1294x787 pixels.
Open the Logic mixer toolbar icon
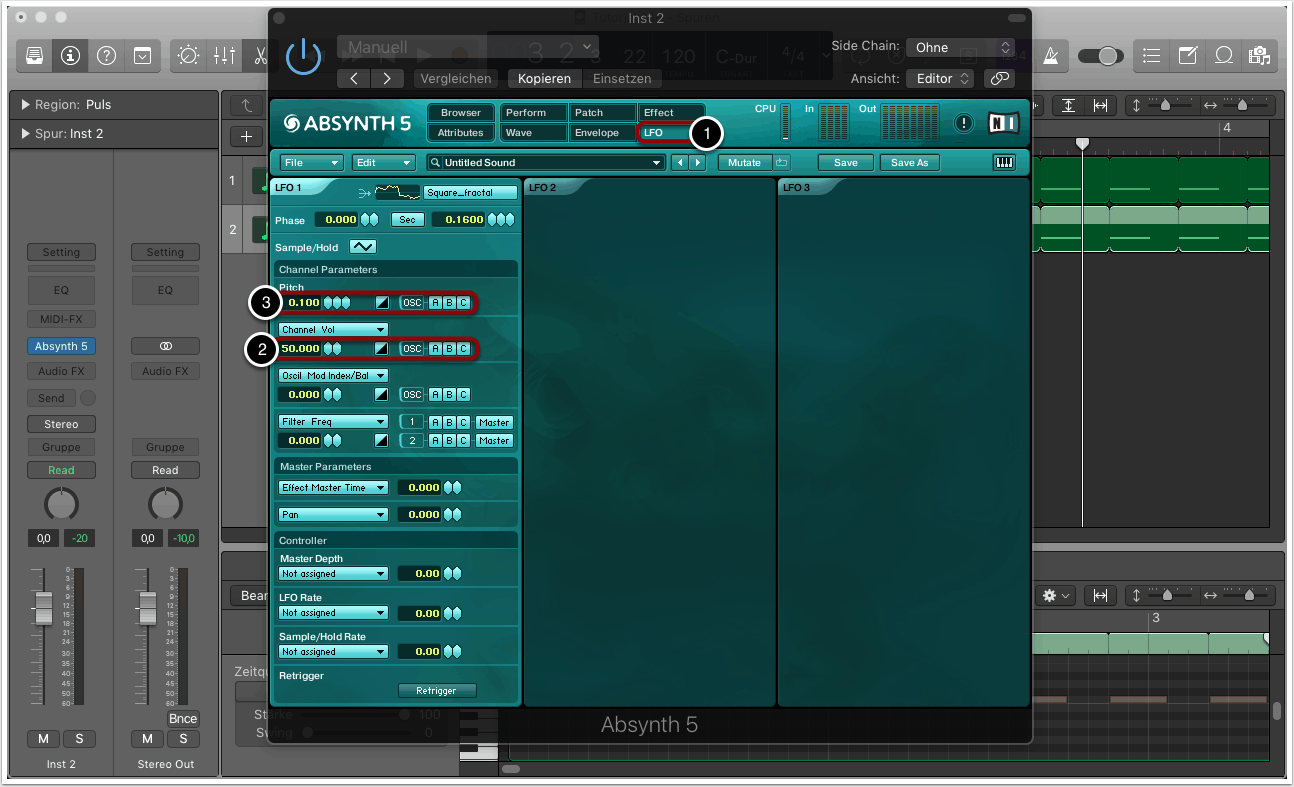(224, 56)
